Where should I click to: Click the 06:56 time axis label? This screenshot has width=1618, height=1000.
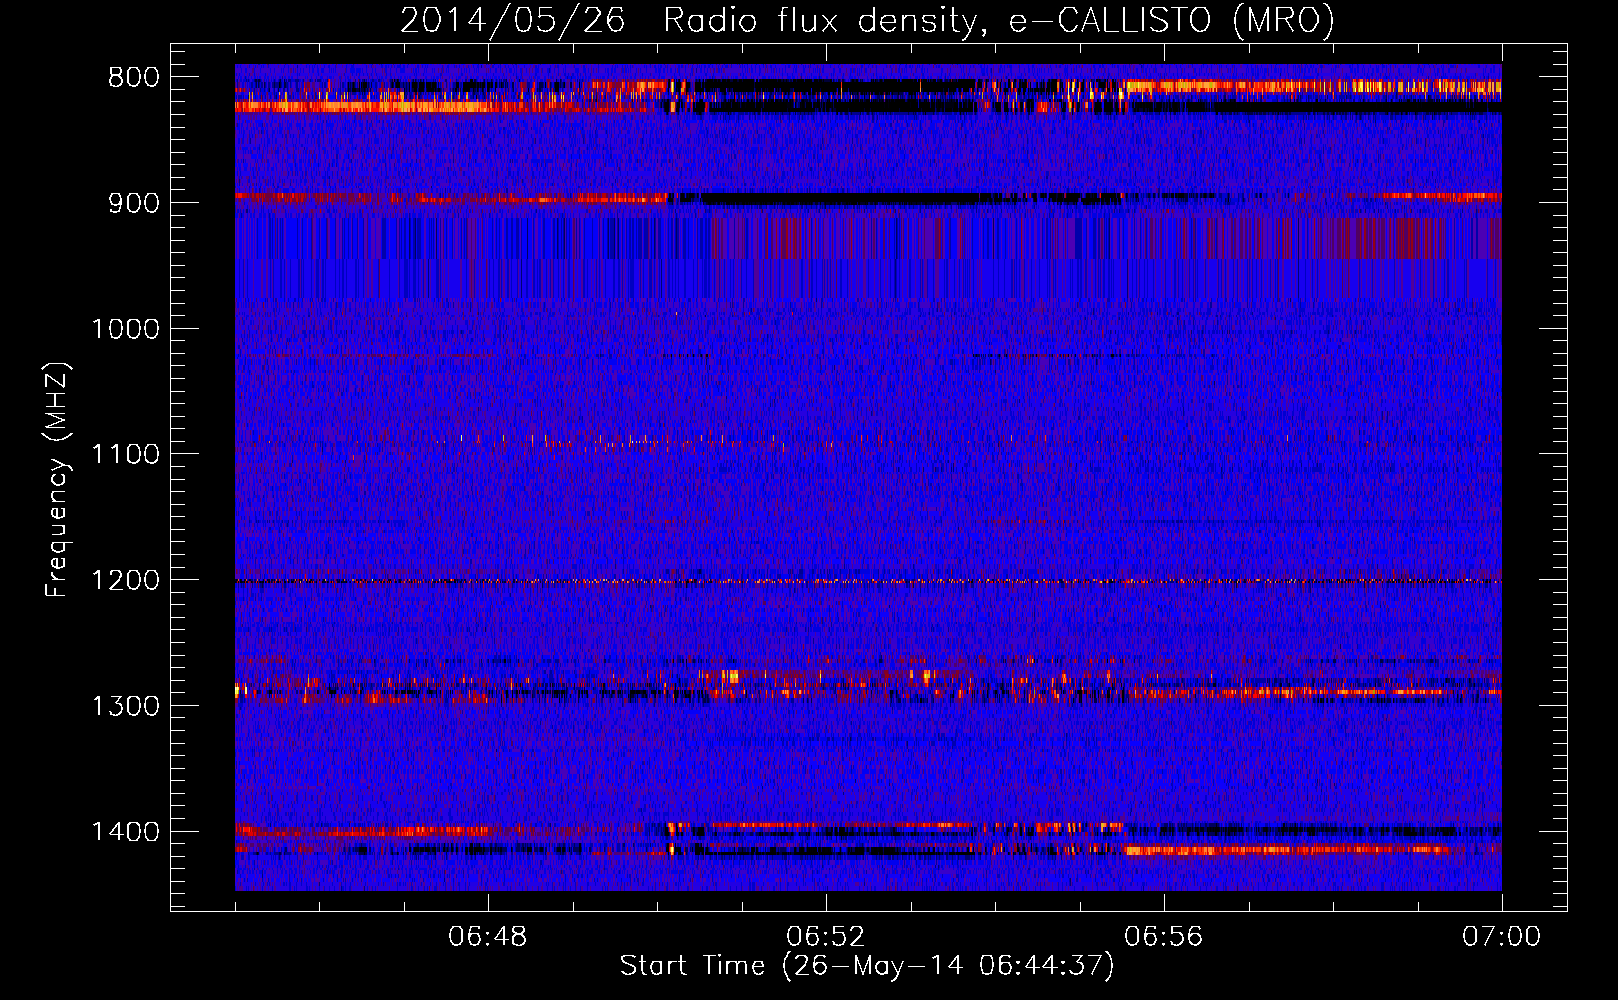[x=1164, y=937]
